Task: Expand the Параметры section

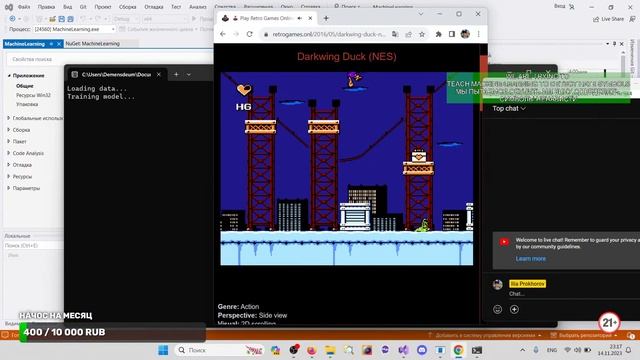Action: click(9, 188)
